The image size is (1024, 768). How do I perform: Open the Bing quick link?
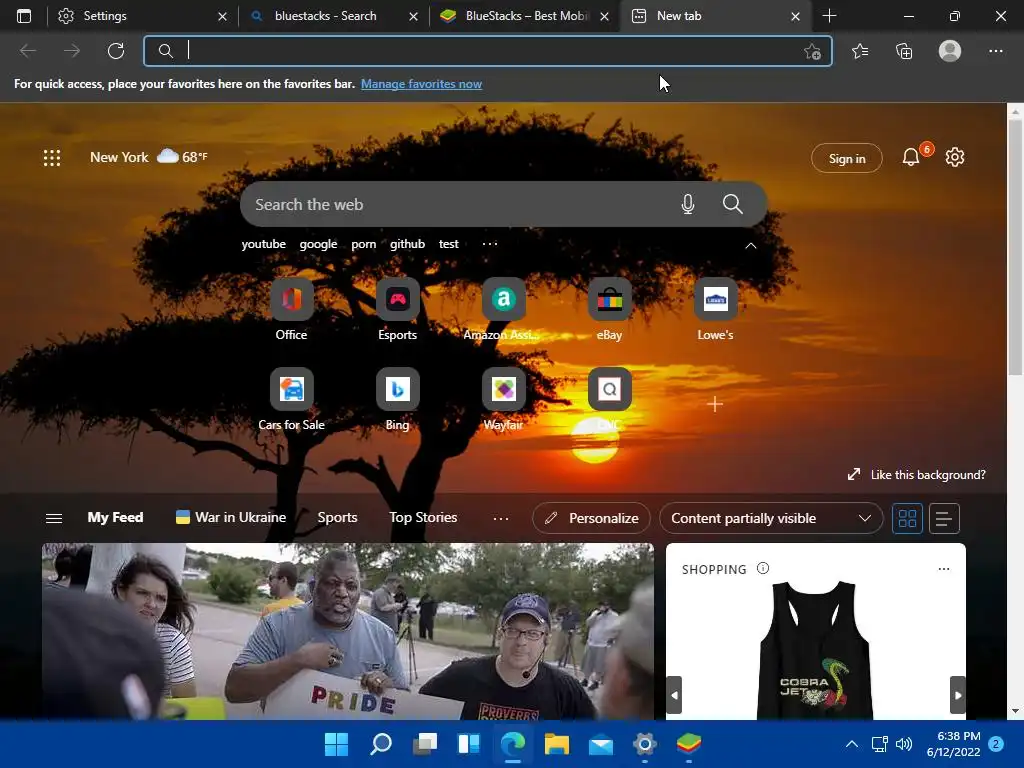(398, 400)
